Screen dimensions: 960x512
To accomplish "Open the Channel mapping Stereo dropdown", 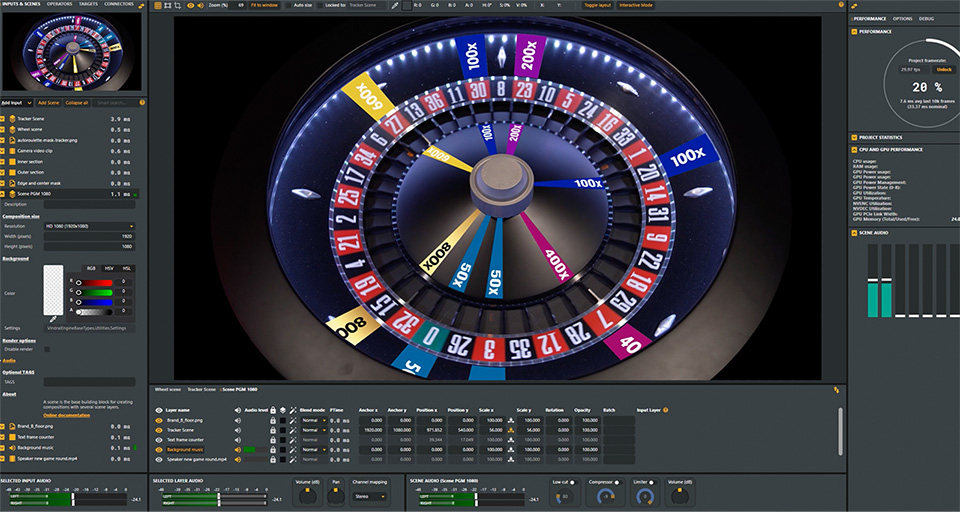I will click(368, 496).
